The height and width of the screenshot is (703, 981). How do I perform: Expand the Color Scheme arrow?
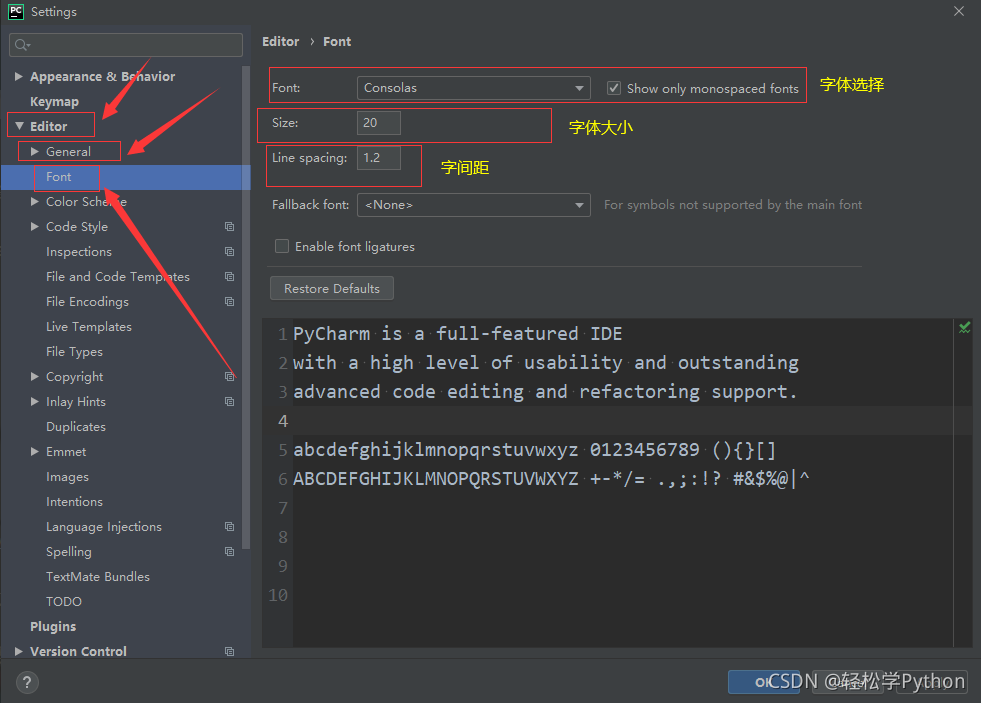pyautogui.click(x=35, y=201)
